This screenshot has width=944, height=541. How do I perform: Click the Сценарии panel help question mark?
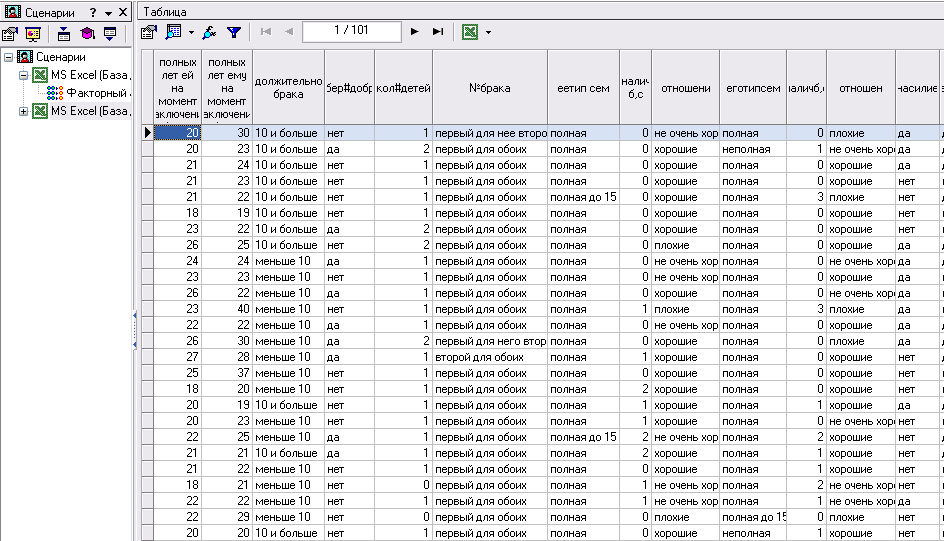coord(92,13)
